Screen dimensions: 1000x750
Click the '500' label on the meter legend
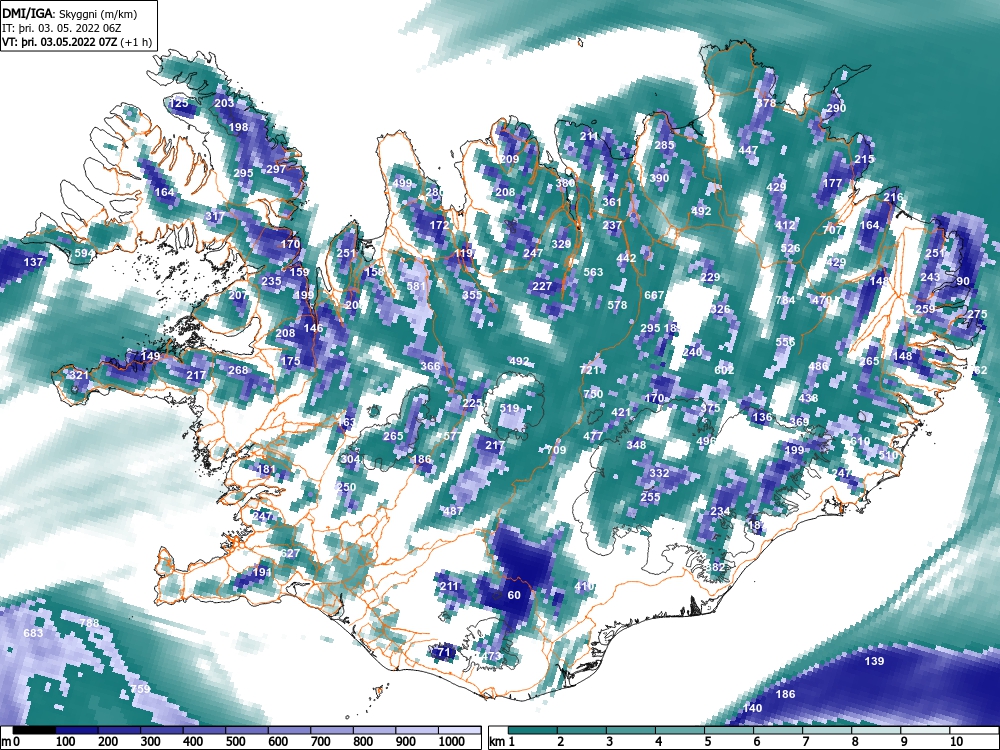235,742
